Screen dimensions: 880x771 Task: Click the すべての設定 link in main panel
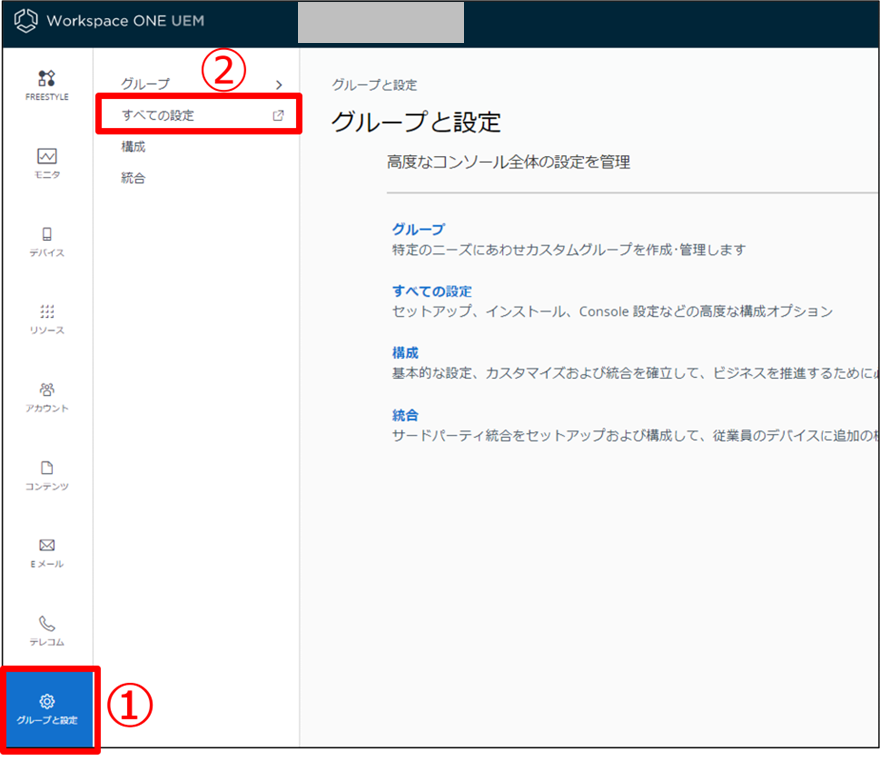point(432,291)
